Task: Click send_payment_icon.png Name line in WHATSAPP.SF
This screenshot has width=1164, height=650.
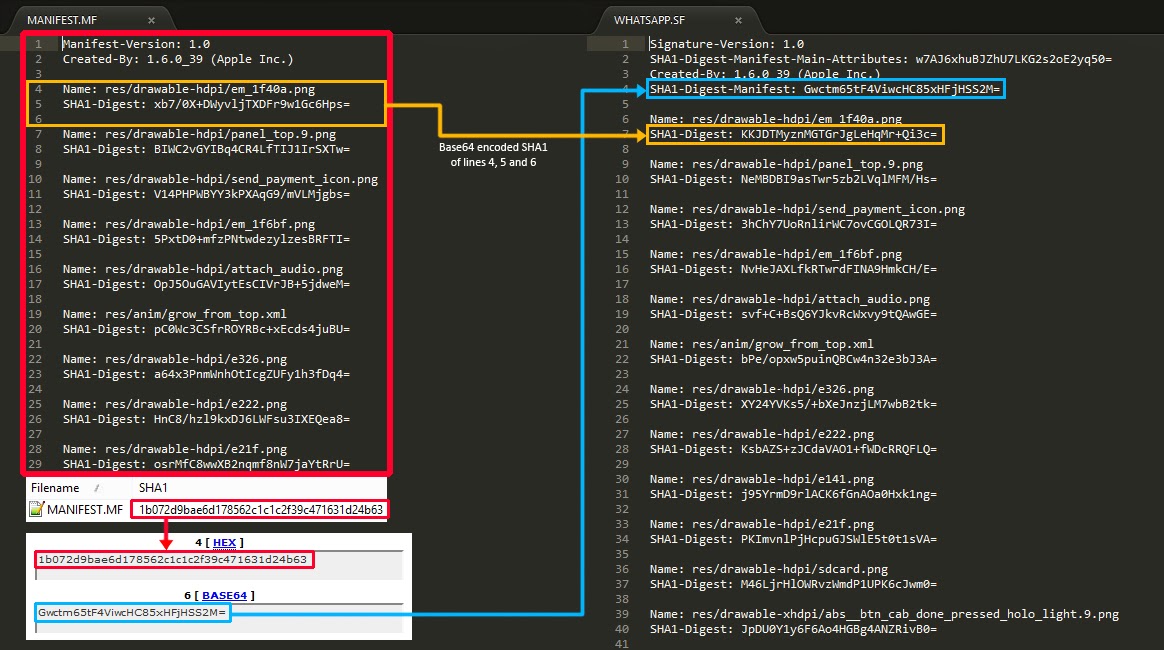Action: pyautogui.click(x=808, y=209)
